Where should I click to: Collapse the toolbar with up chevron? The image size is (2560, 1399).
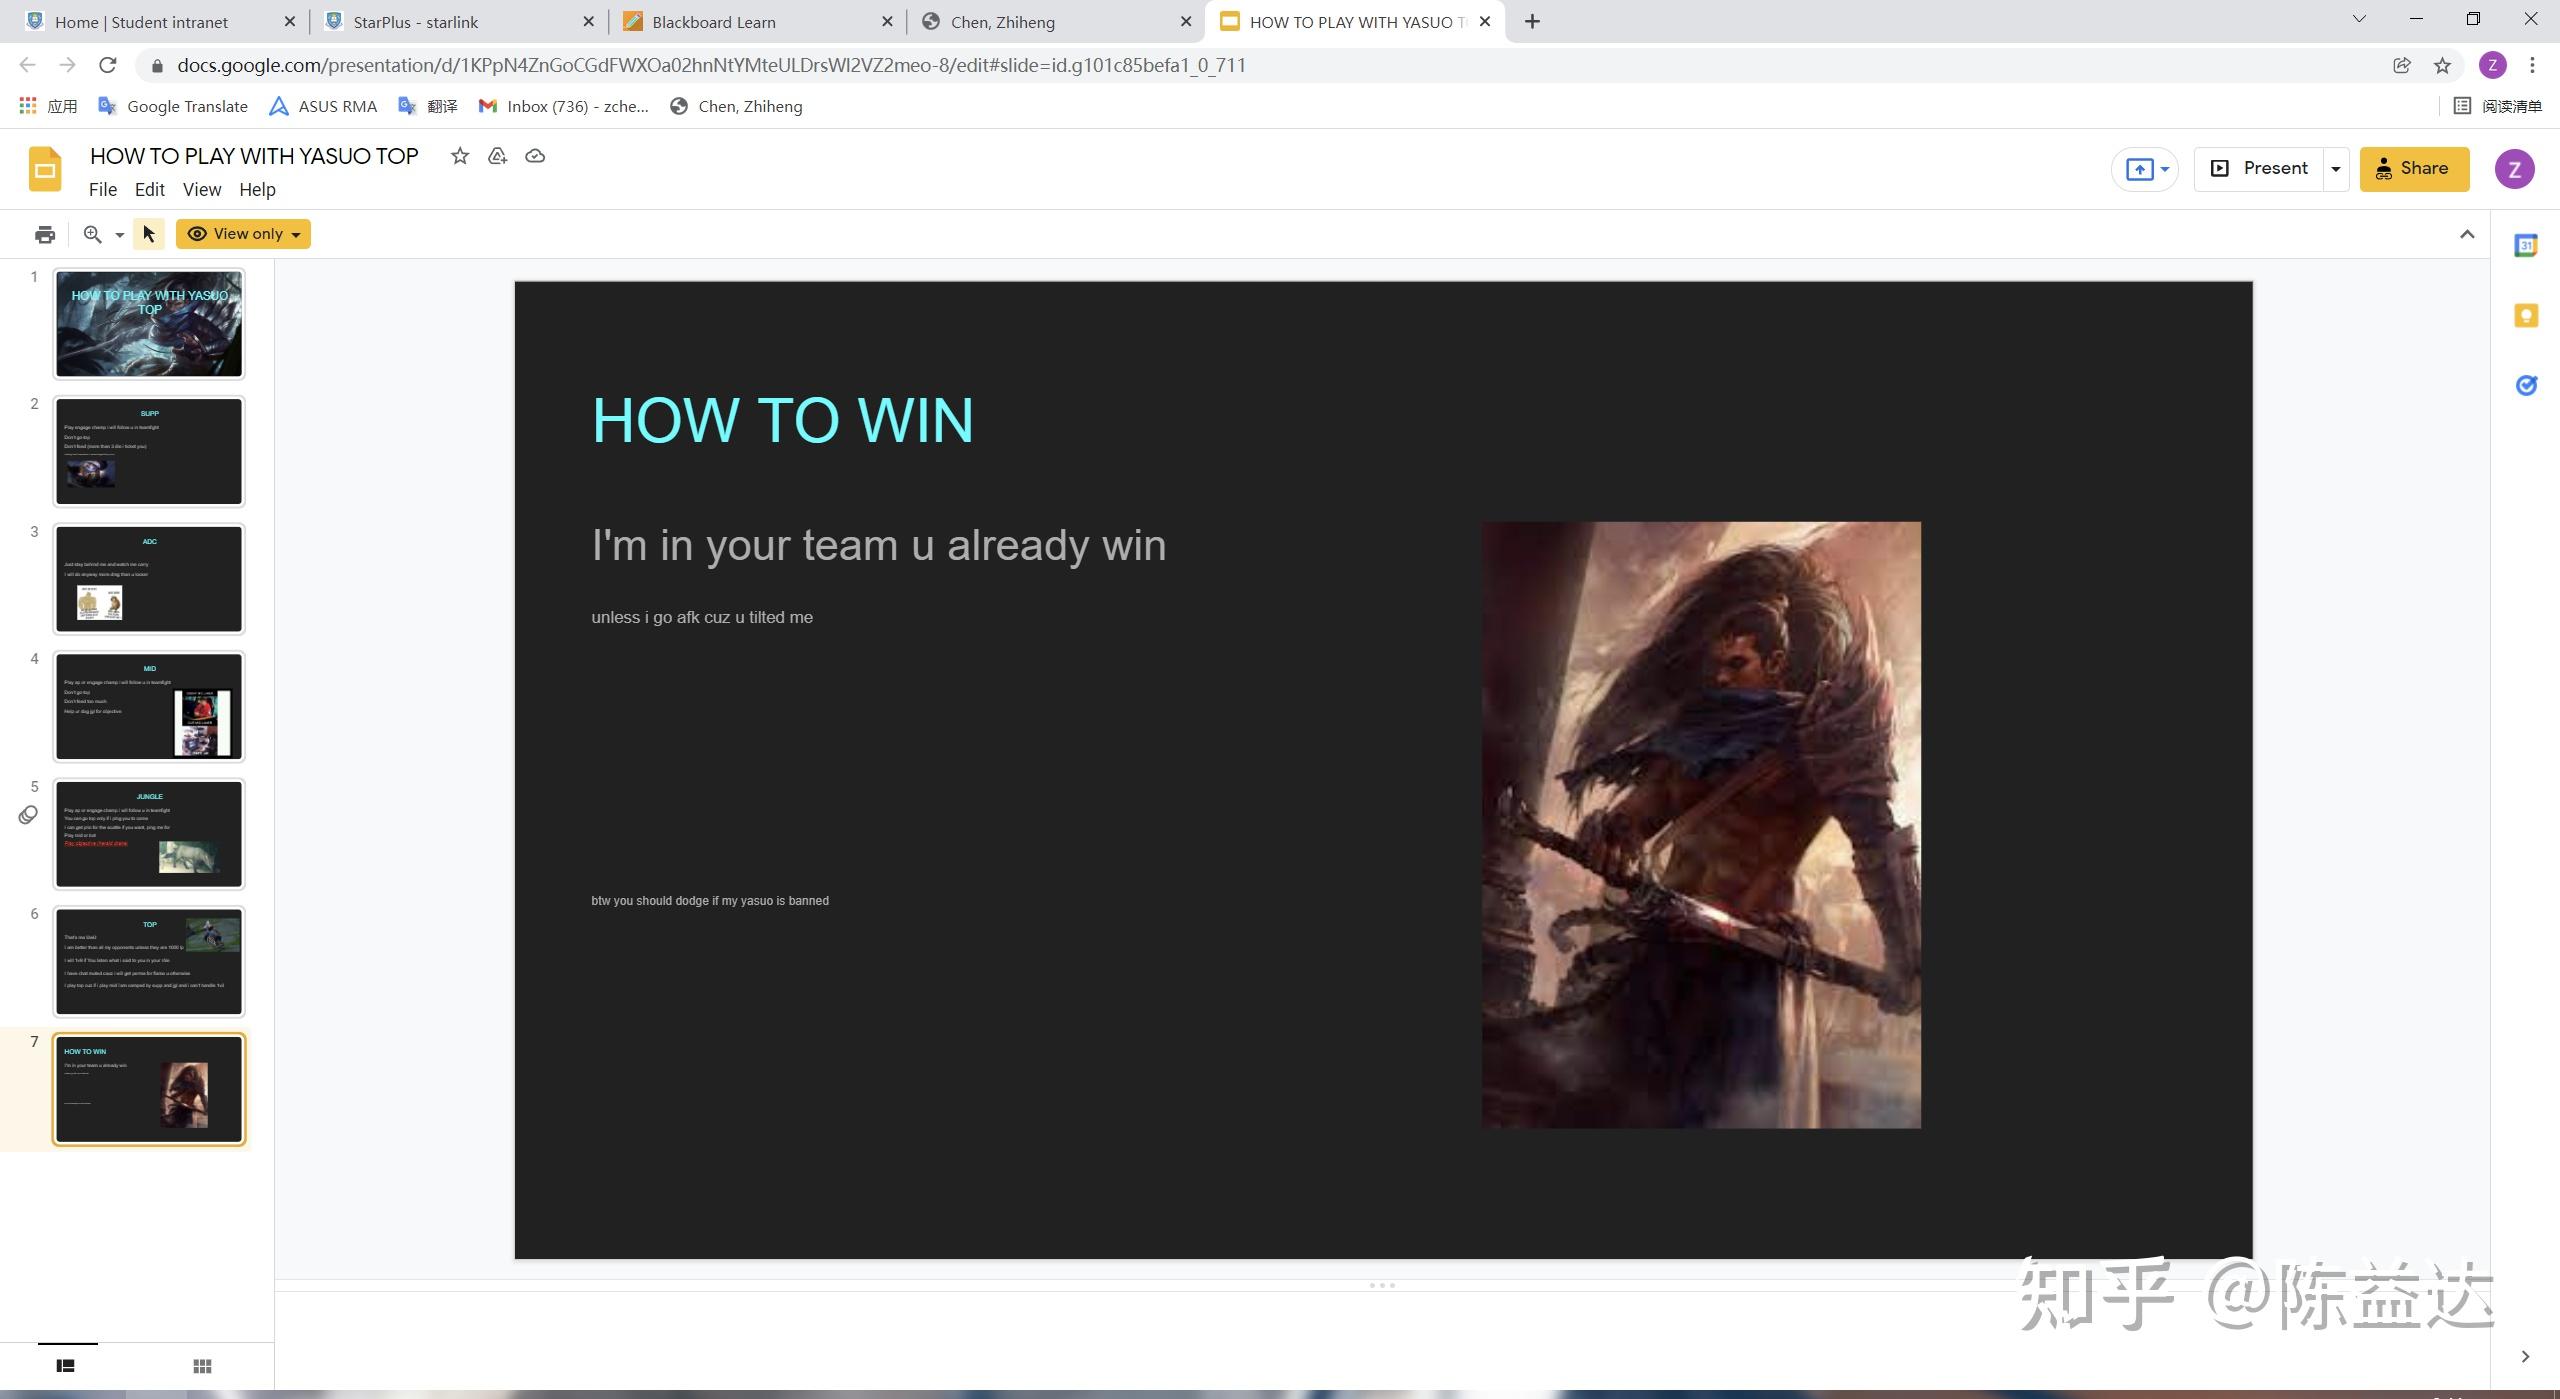(2467, 234)
